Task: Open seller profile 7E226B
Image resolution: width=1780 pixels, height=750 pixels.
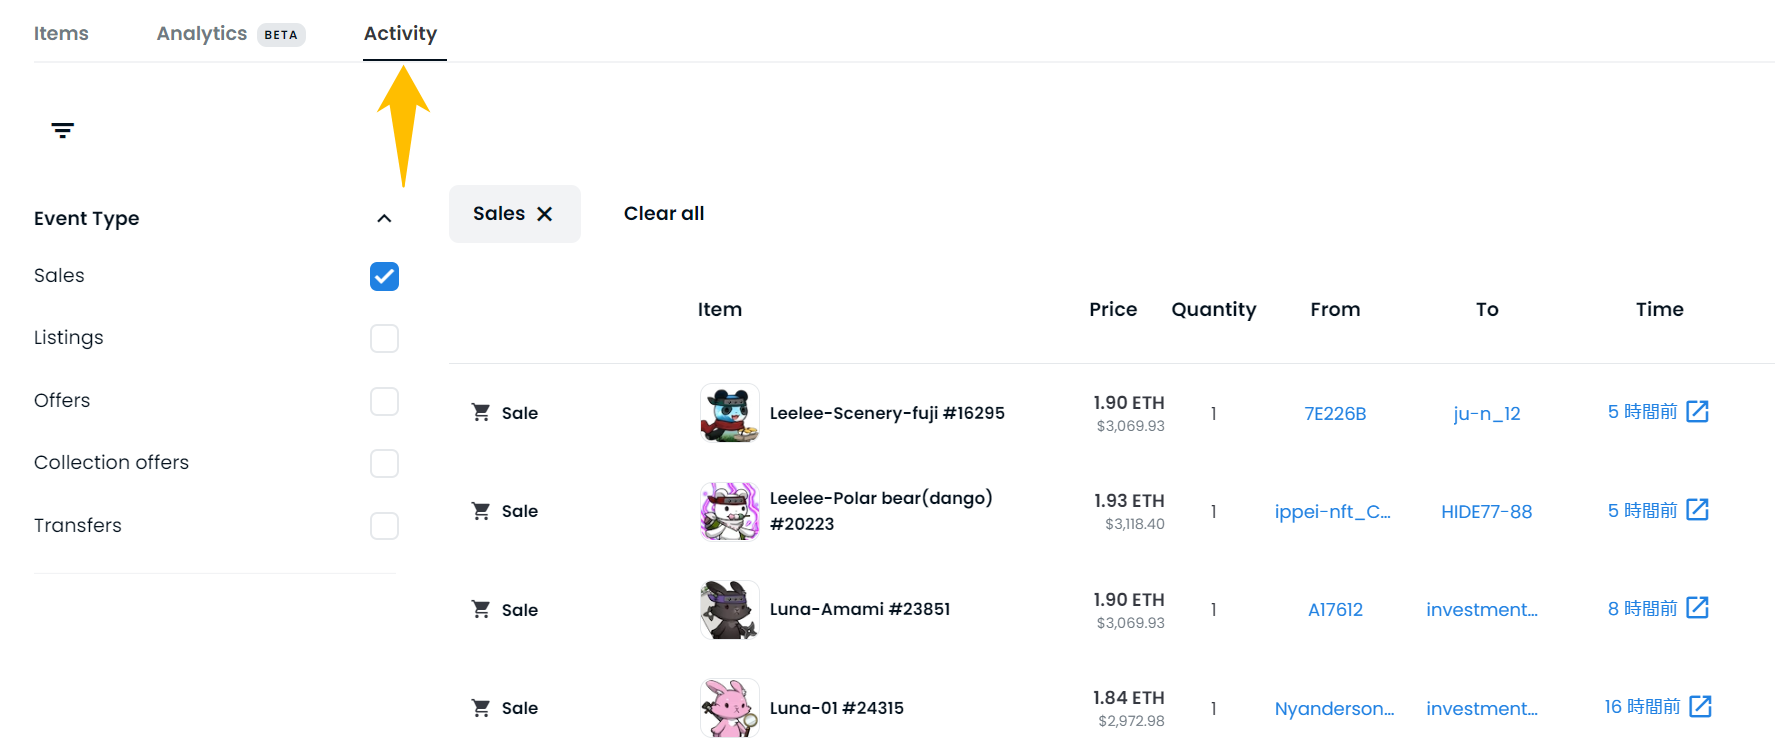Action: [x=1335, y=413]
